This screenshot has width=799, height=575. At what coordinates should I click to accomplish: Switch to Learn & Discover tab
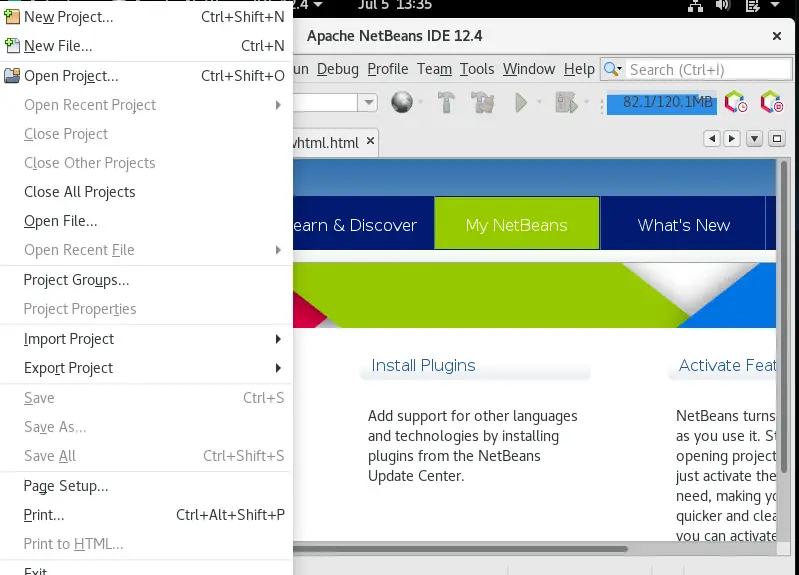363,224
